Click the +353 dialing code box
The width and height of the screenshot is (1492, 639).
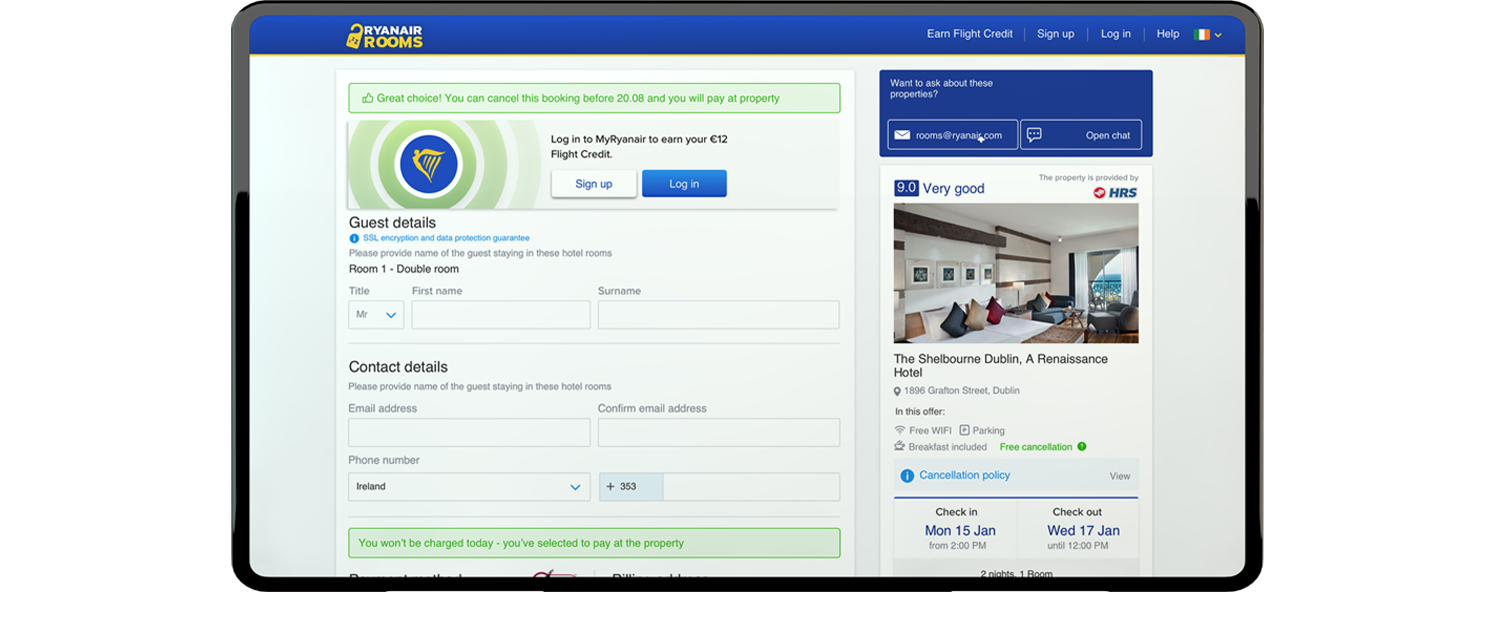click(x=631, y=487)
